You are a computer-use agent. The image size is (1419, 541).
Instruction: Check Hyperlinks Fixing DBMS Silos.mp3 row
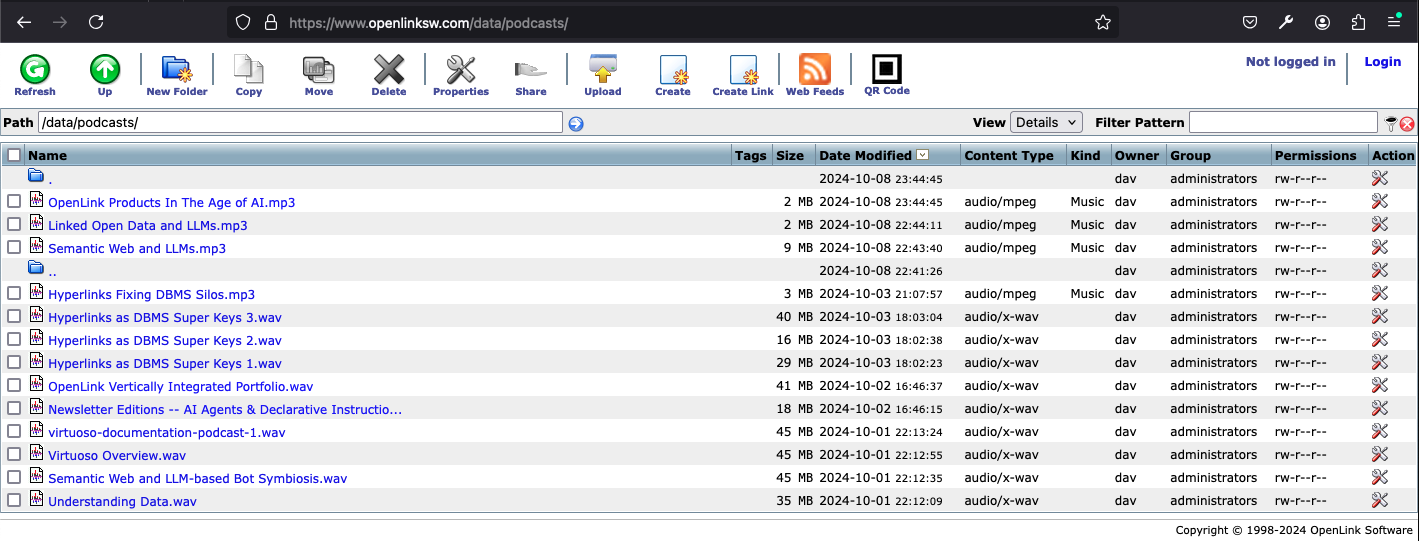14,293
